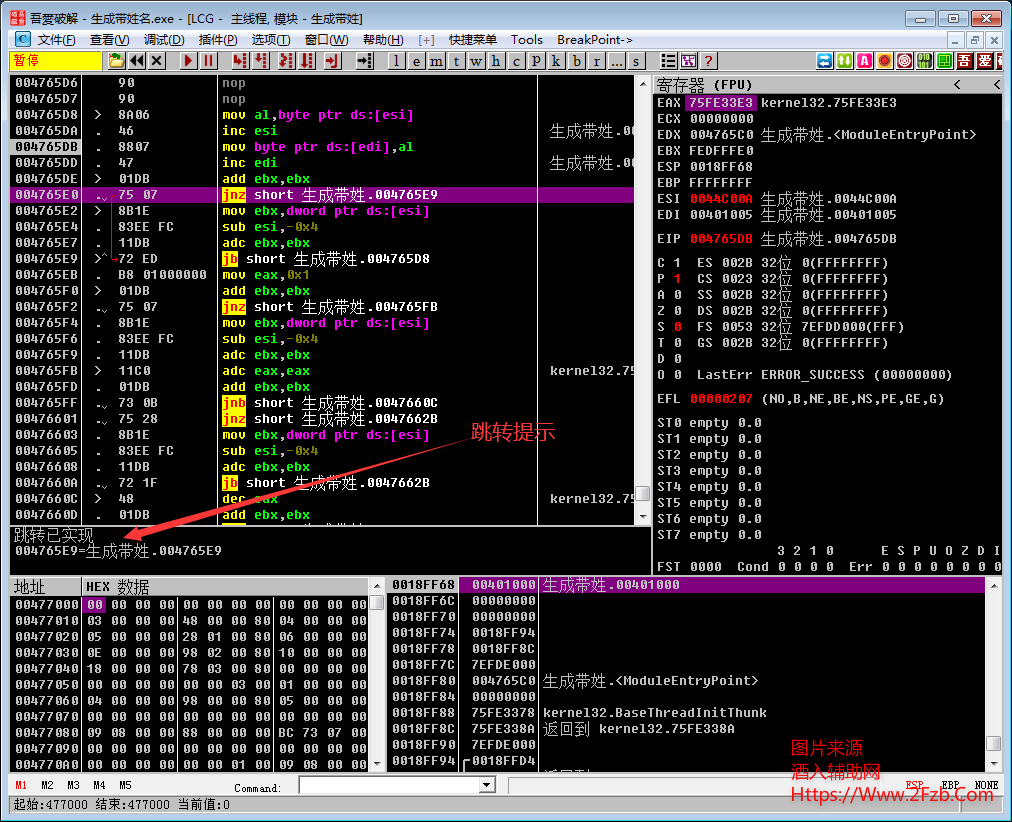Image resolution: width=1012 pixels, height=822 pixels.
Task: Open memory map with 'm' button
Action: 438,61
